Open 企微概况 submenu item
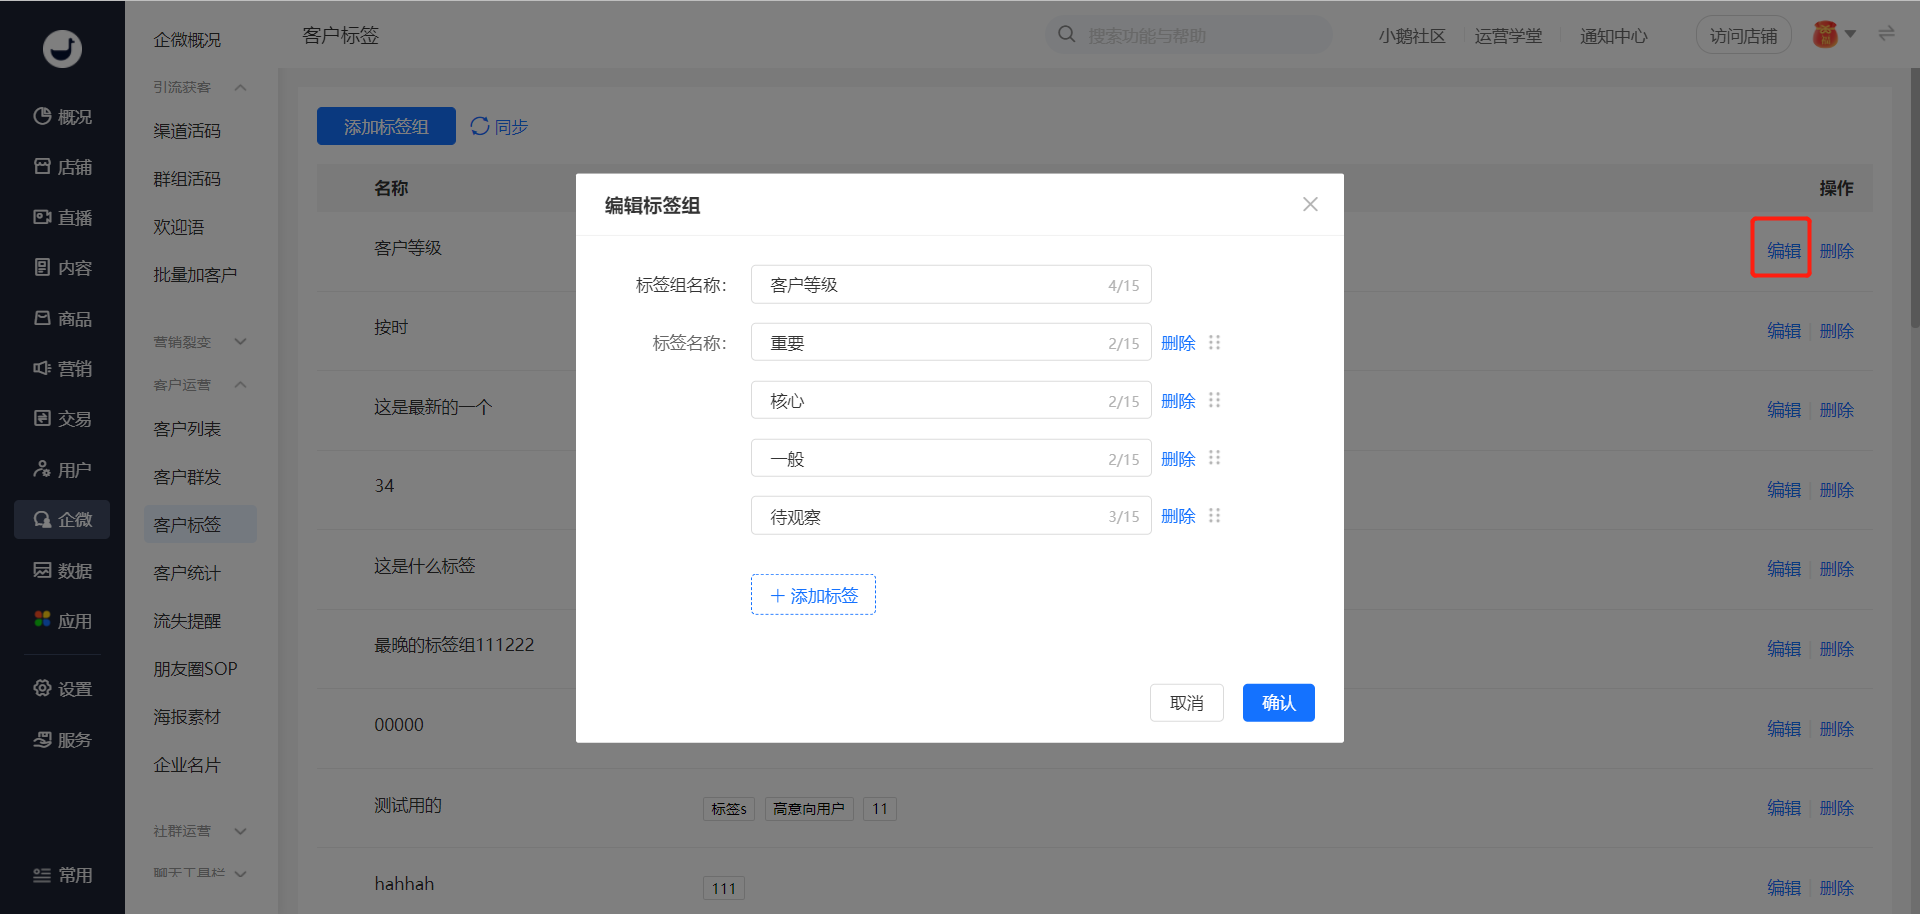The width and height of the screenshot is (1920, 914). click(x=187, y=40)
